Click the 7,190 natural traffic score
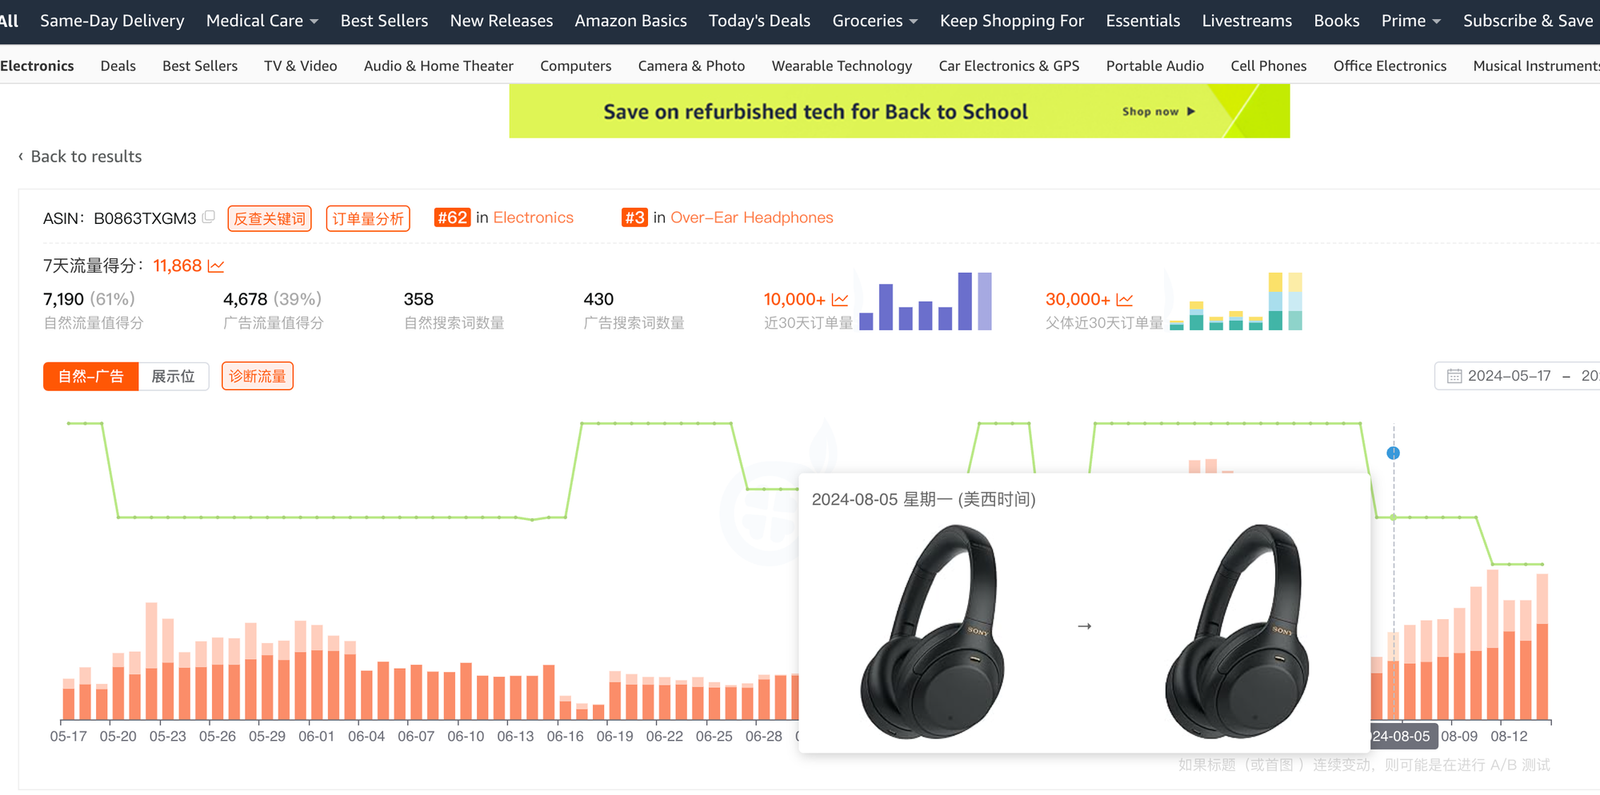Viewport: 1600px width, 795px height. pos(64,299)
